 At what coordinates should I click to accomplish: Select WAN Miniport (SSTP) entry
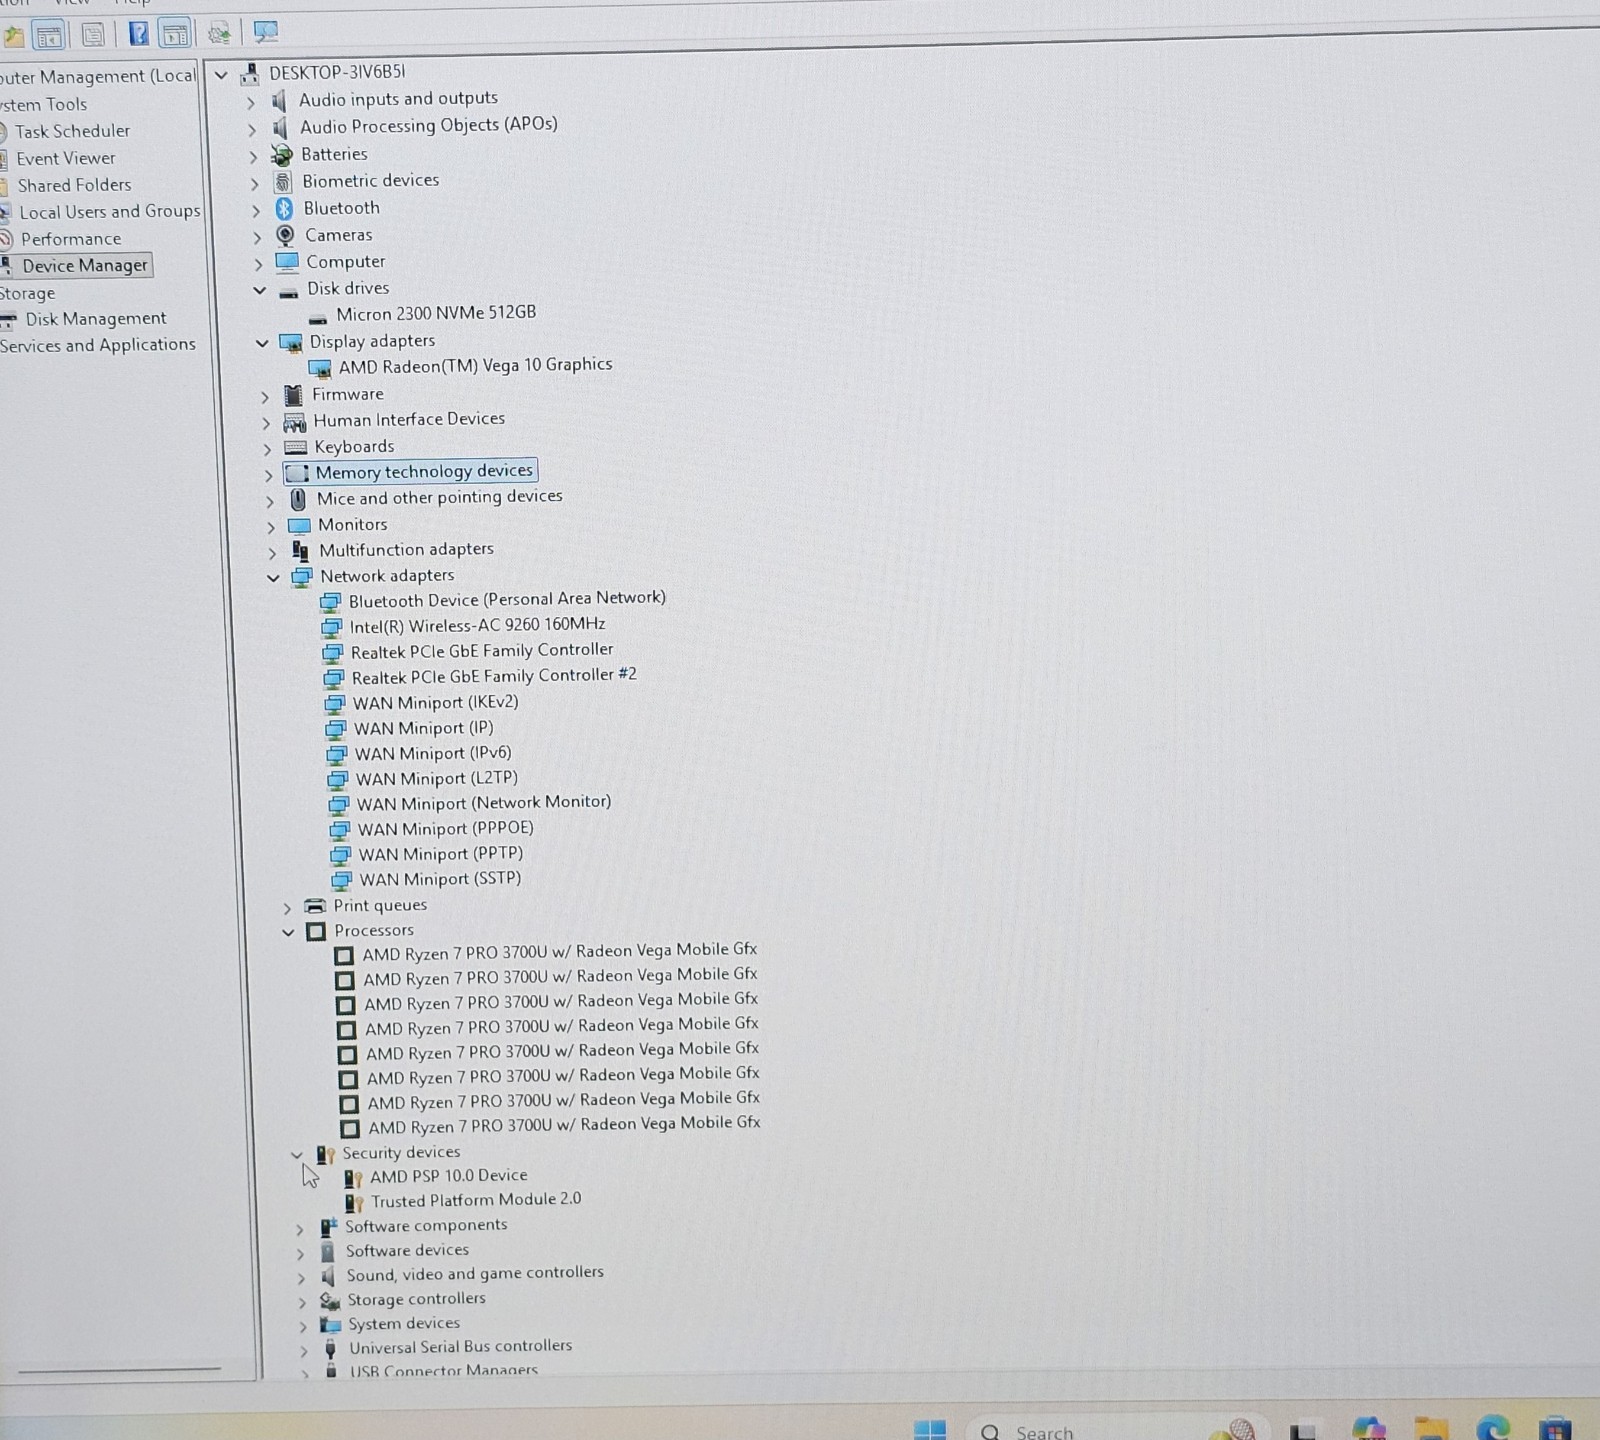pyautogui.click(x=440, y=879)
